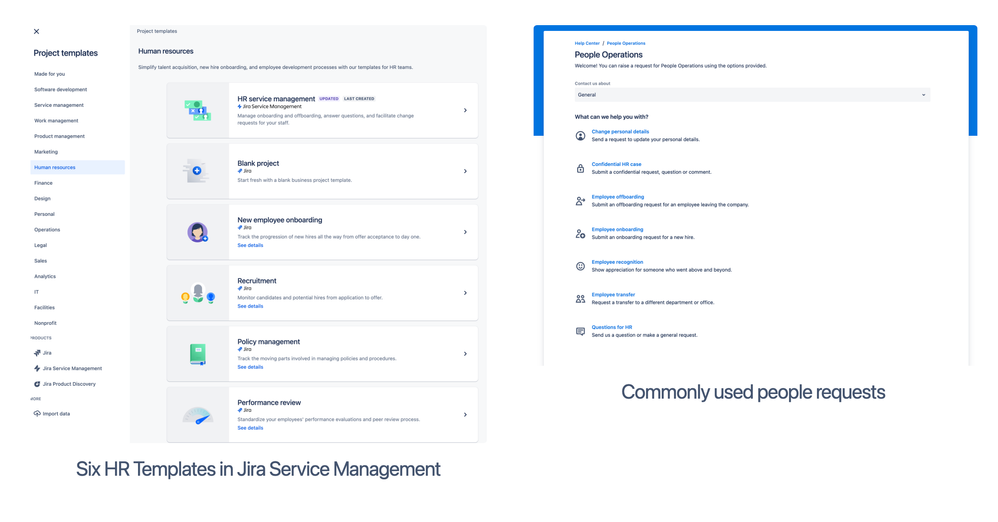Screen dimensions: 998x522
Task: Go to Marketing templates
Action: 46,152
